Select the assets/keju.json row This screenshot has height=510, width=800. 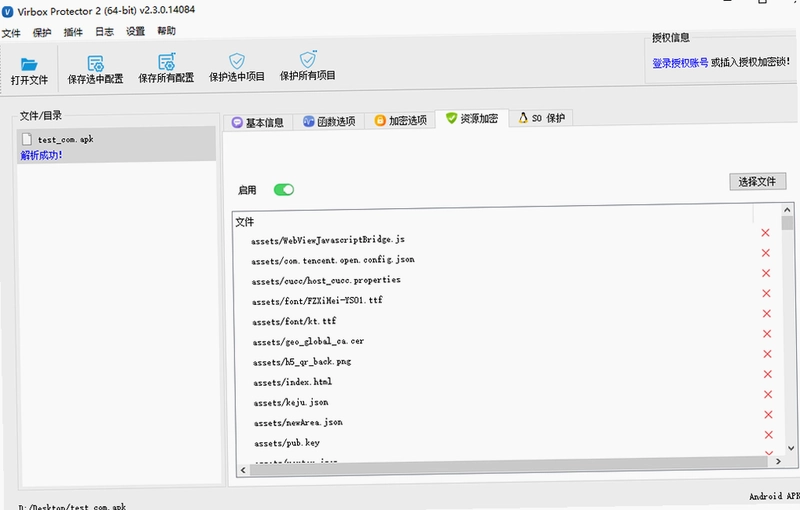[291, 402]
